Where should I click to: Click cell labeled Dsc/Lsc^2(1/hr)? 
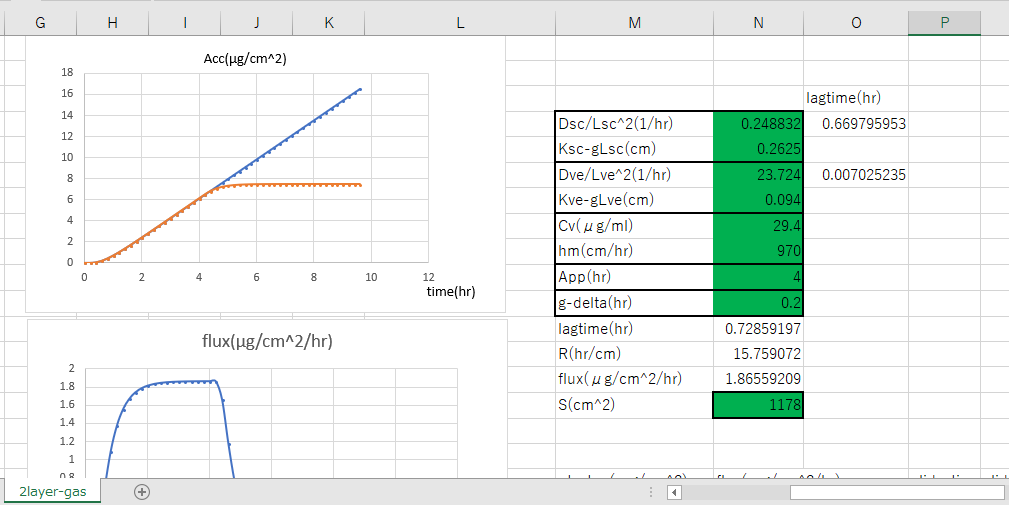tap(634, 124)
